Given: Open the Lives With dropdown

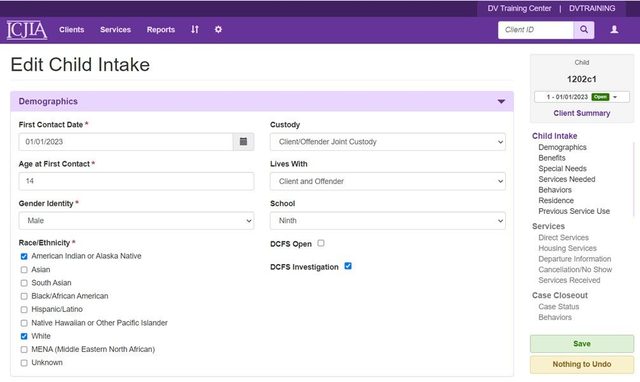Looking at the screenshot, I should coord(388,181).
